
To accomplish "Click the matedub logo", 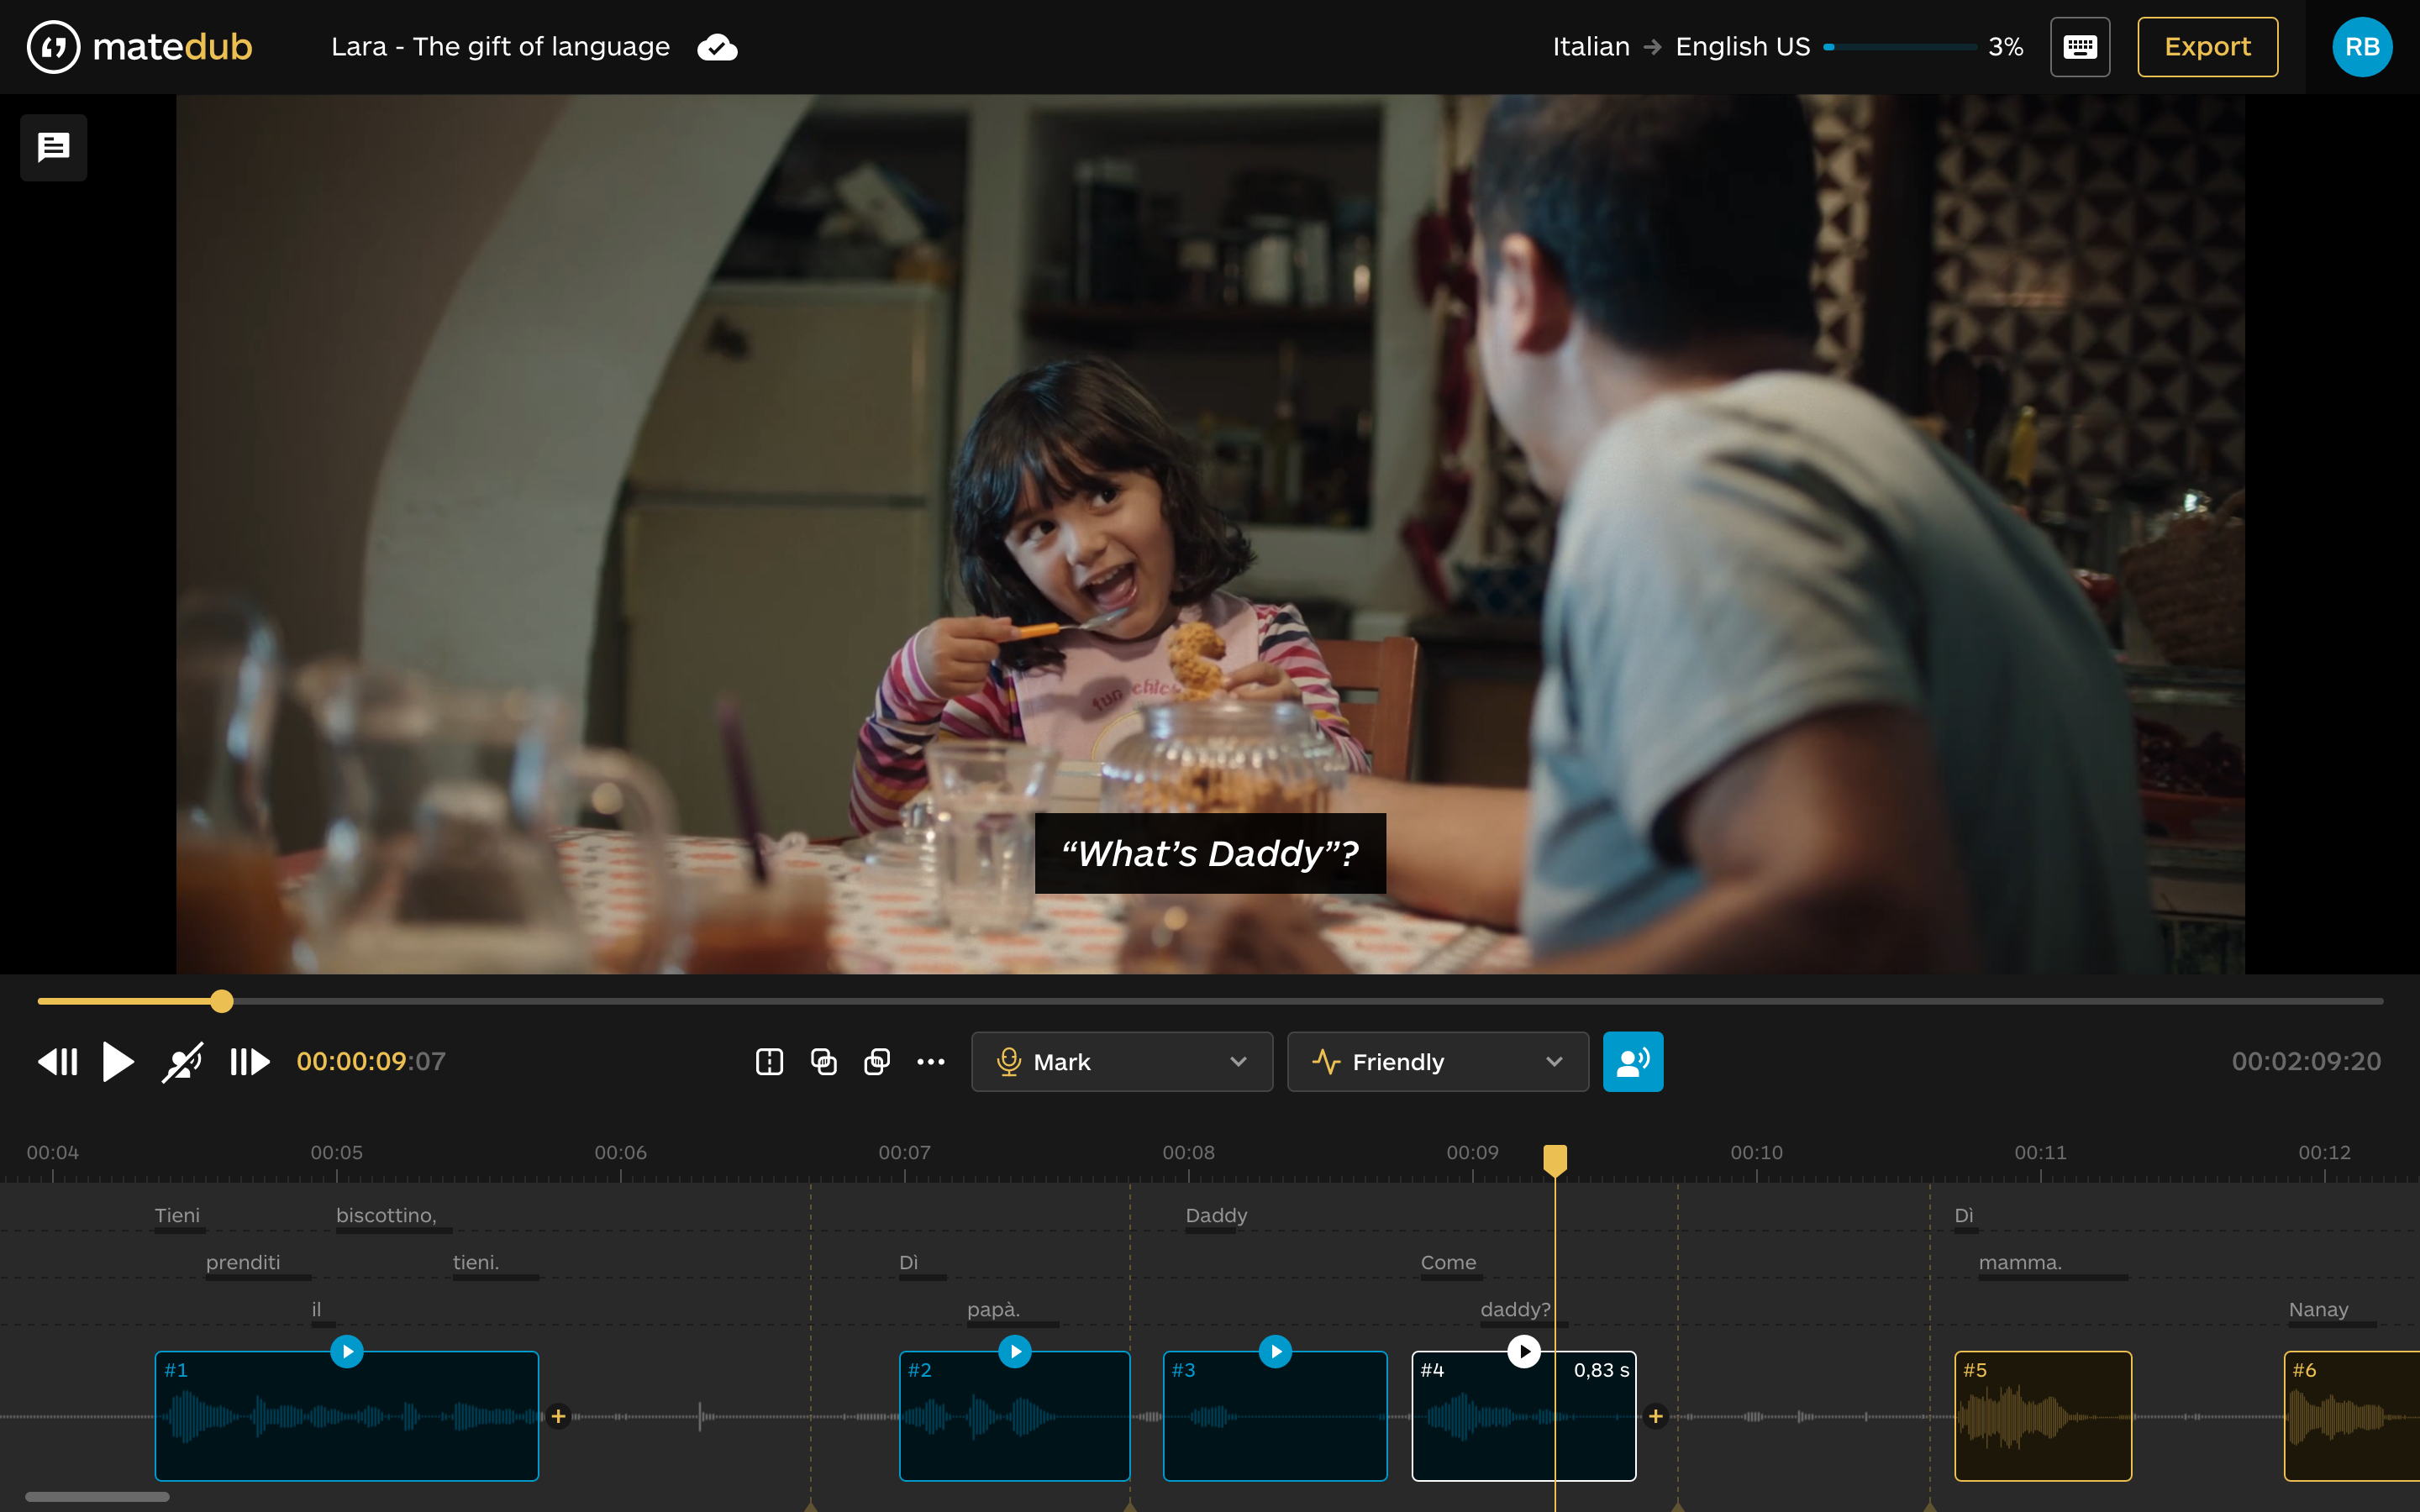I will (139, 47).
